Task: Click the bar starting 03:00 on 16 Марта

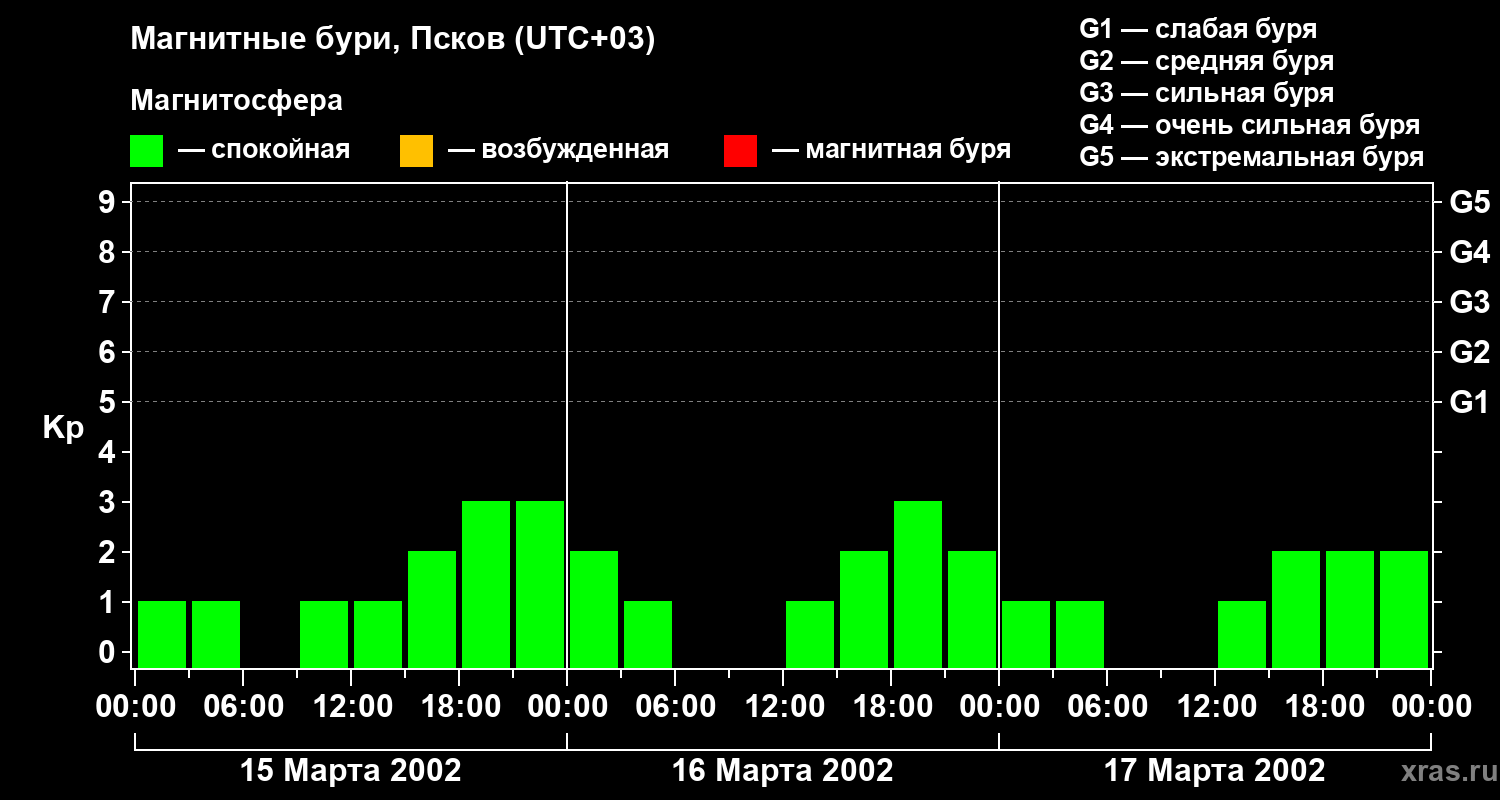Action: coord(648,634)
